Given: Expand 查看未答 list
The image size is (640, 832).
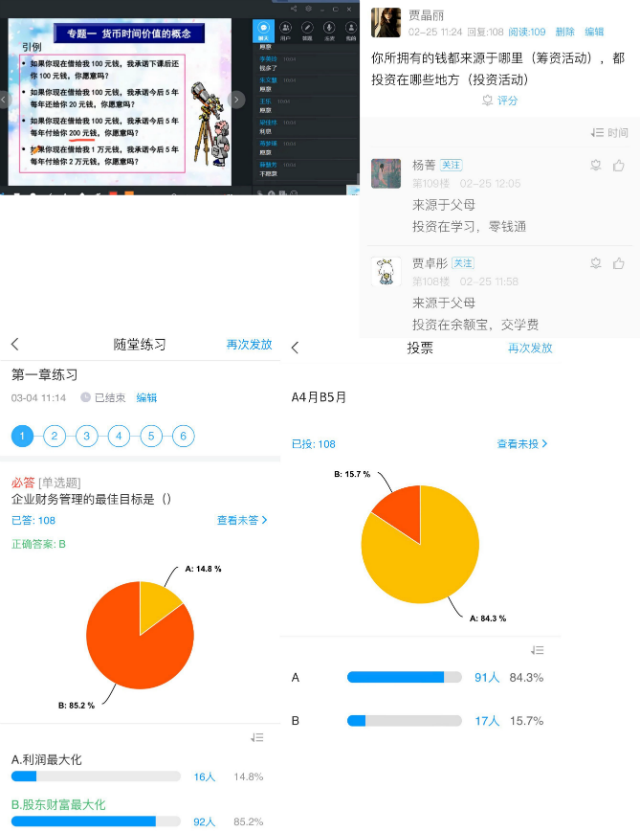Looking at the screenshot, I should (242, 520).
